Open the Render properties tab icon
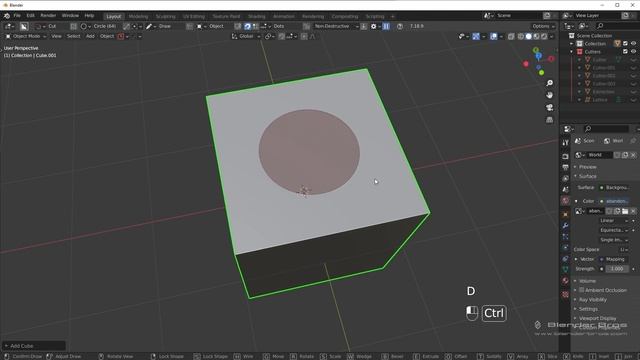 (x=565, y=156)
